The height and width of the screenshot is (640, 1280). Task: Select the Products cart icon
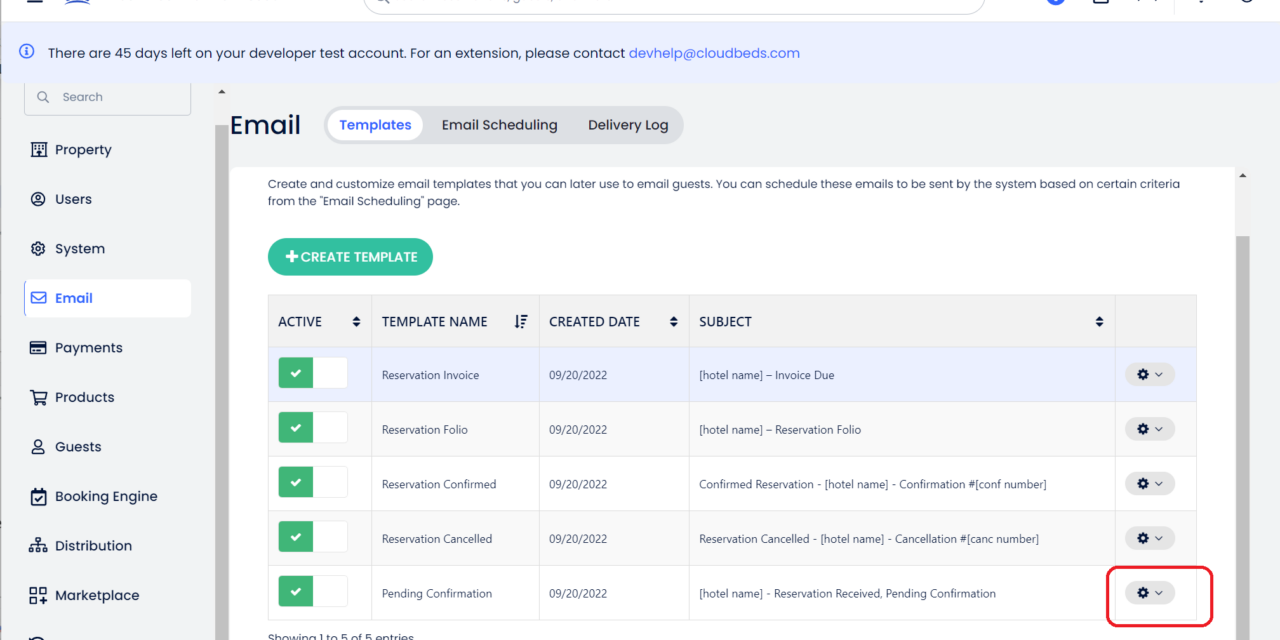pos(38,397)
